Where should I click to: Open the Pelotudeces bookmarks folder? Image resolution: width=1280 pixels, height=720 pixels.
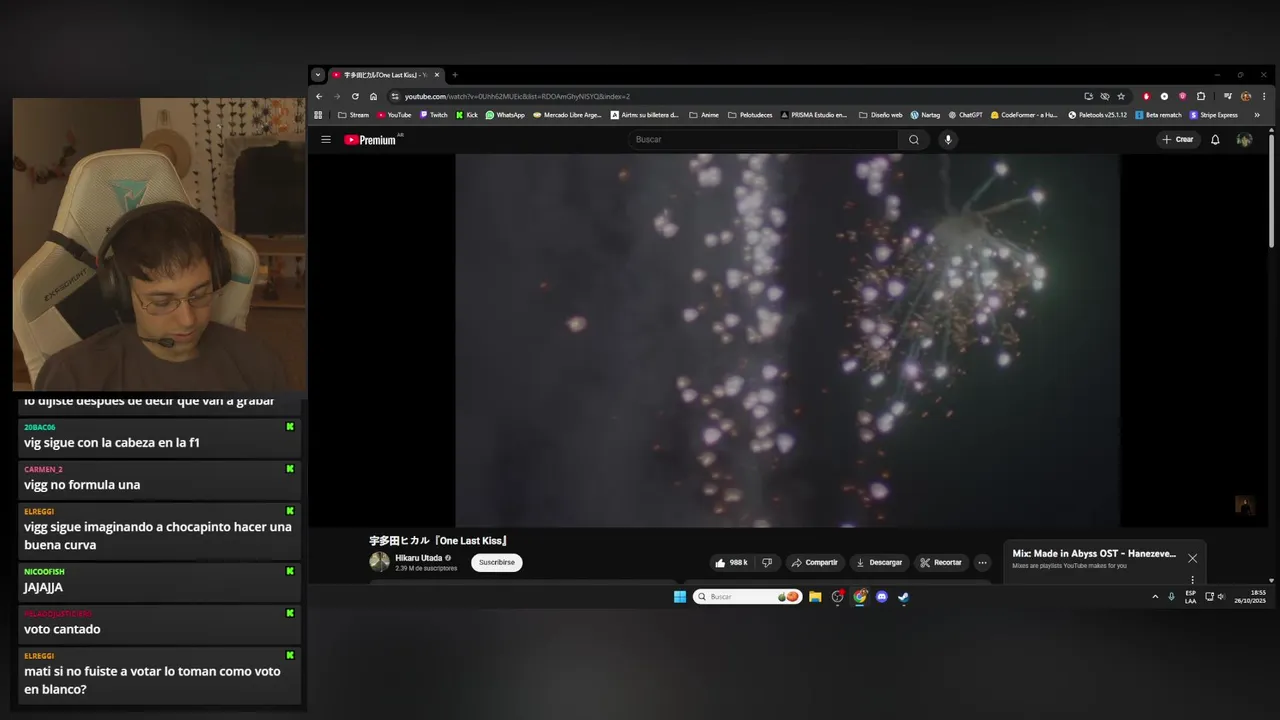[x=750, y=115]
